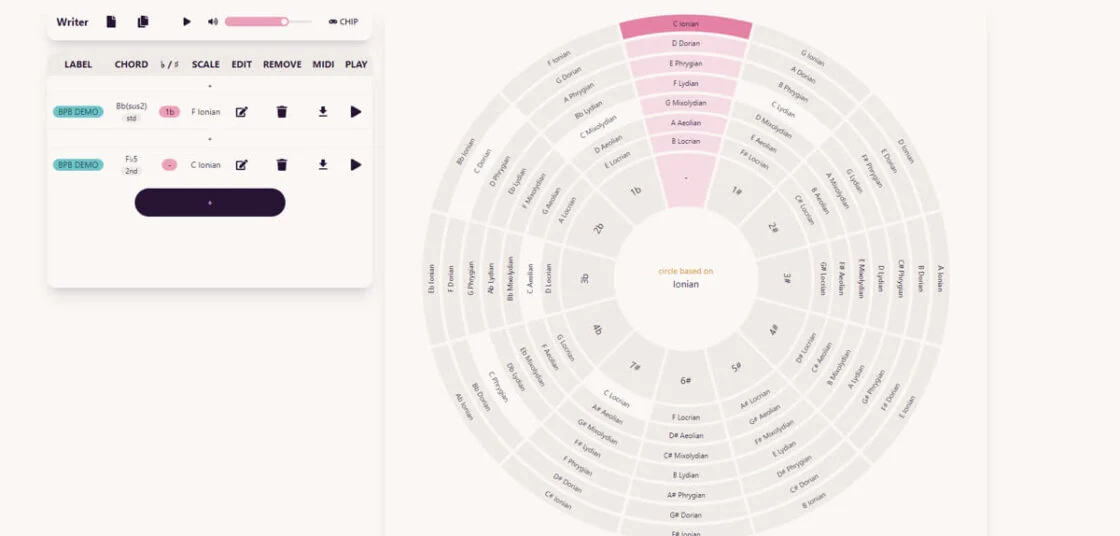Mute using the speaker volume icon

(213, 21)
